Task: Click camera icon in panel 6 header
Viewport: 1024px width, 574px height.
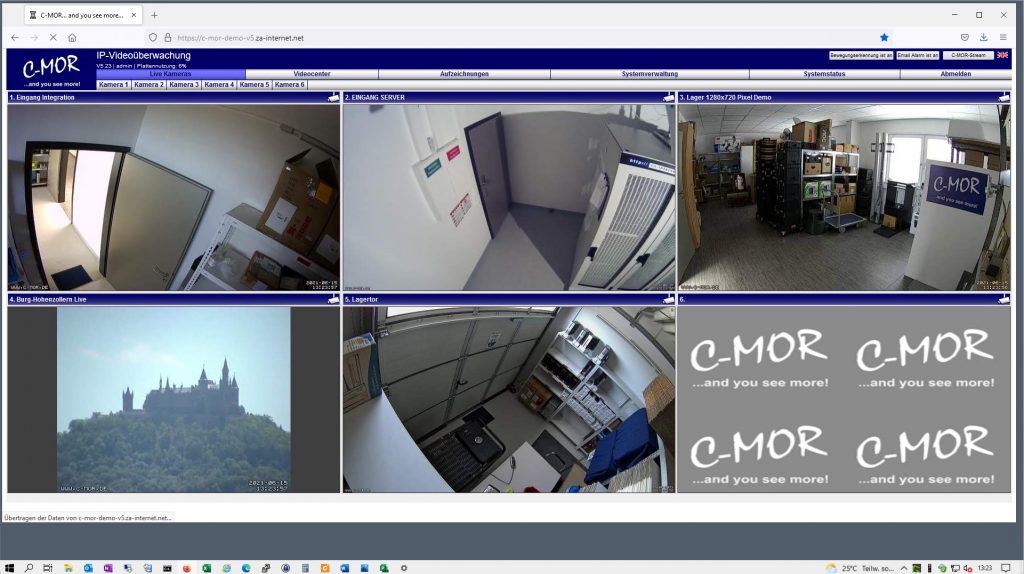Action: pos(1004,299)
